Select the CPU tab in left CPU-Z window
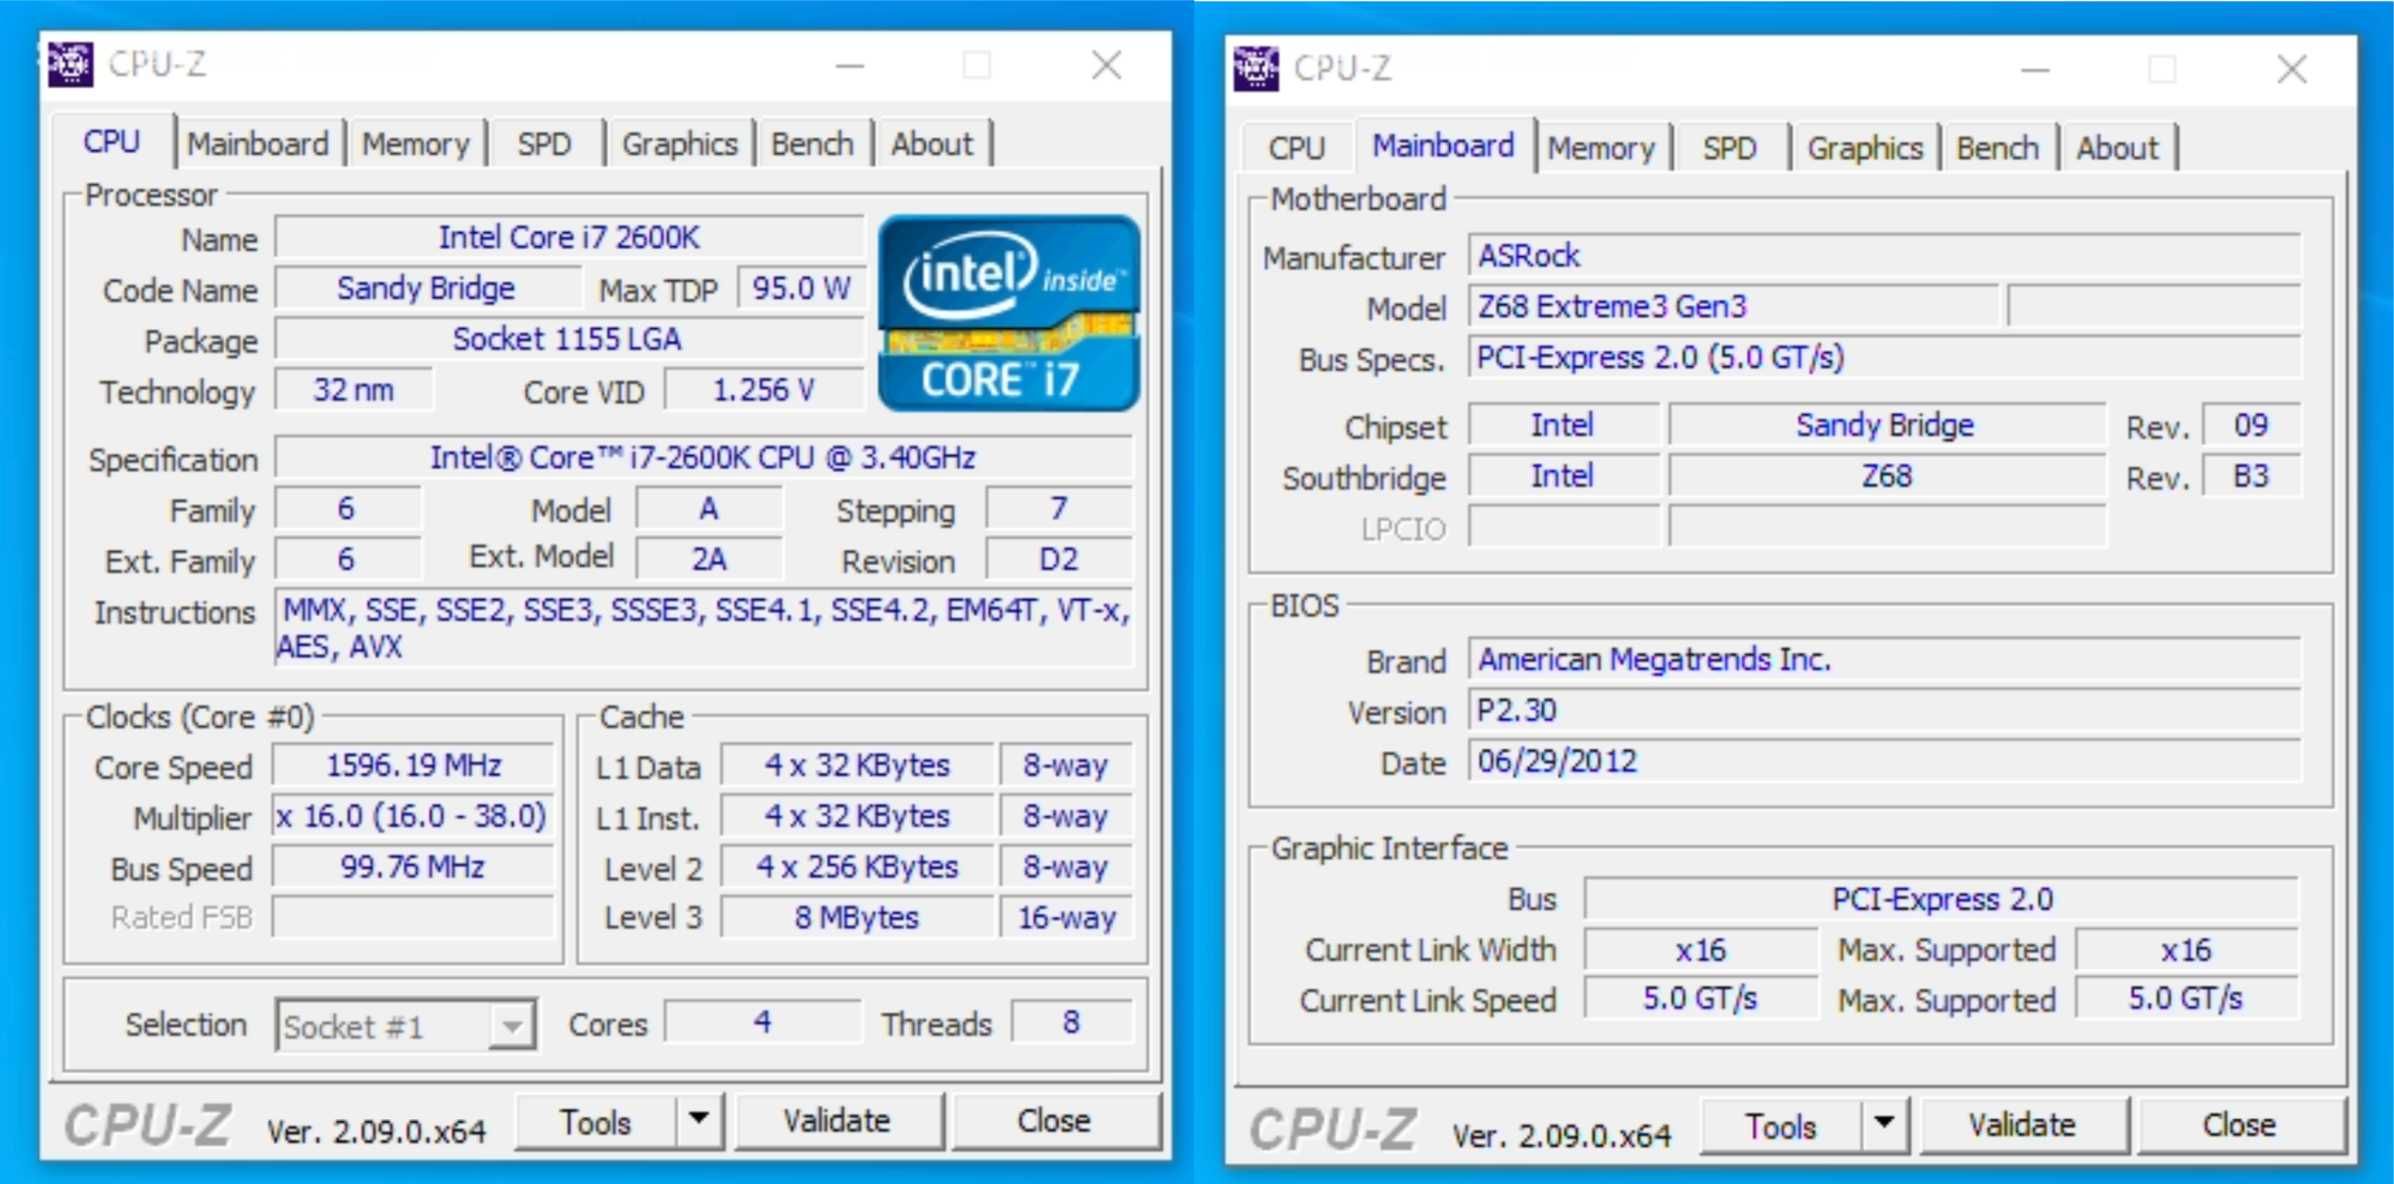 (112, 142)
